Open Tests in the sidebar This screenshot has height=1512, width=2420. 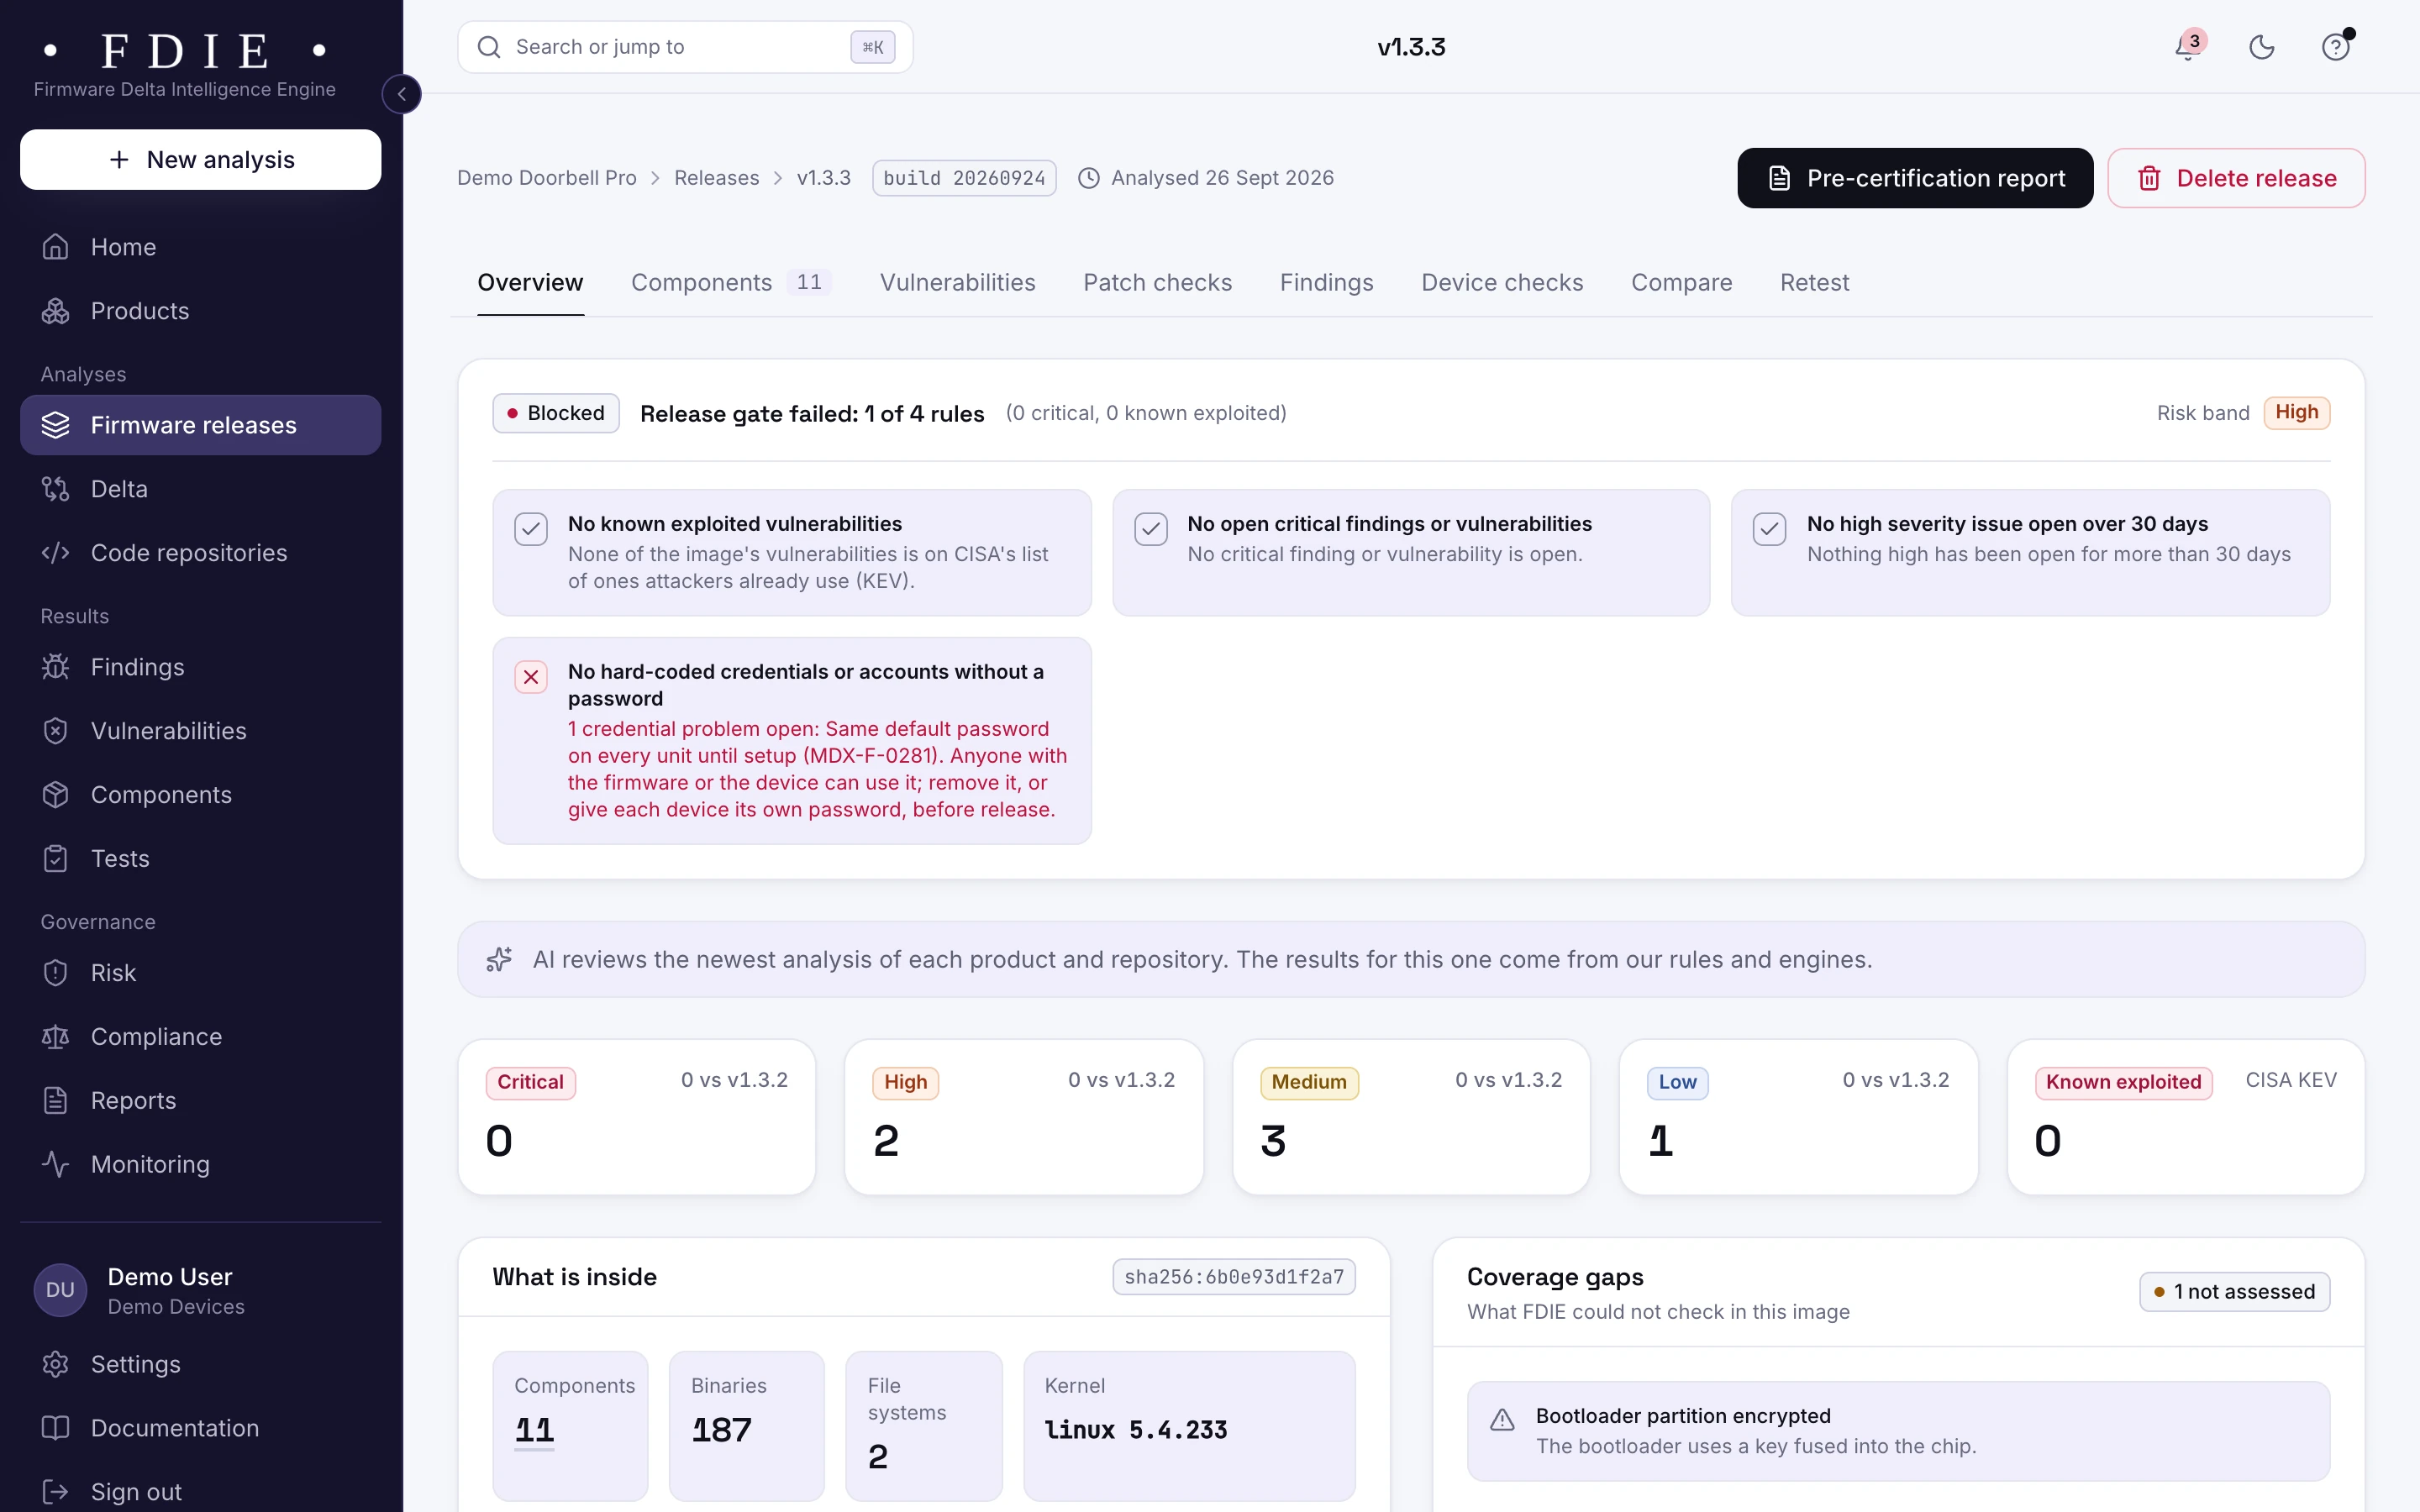coord(201,859)
